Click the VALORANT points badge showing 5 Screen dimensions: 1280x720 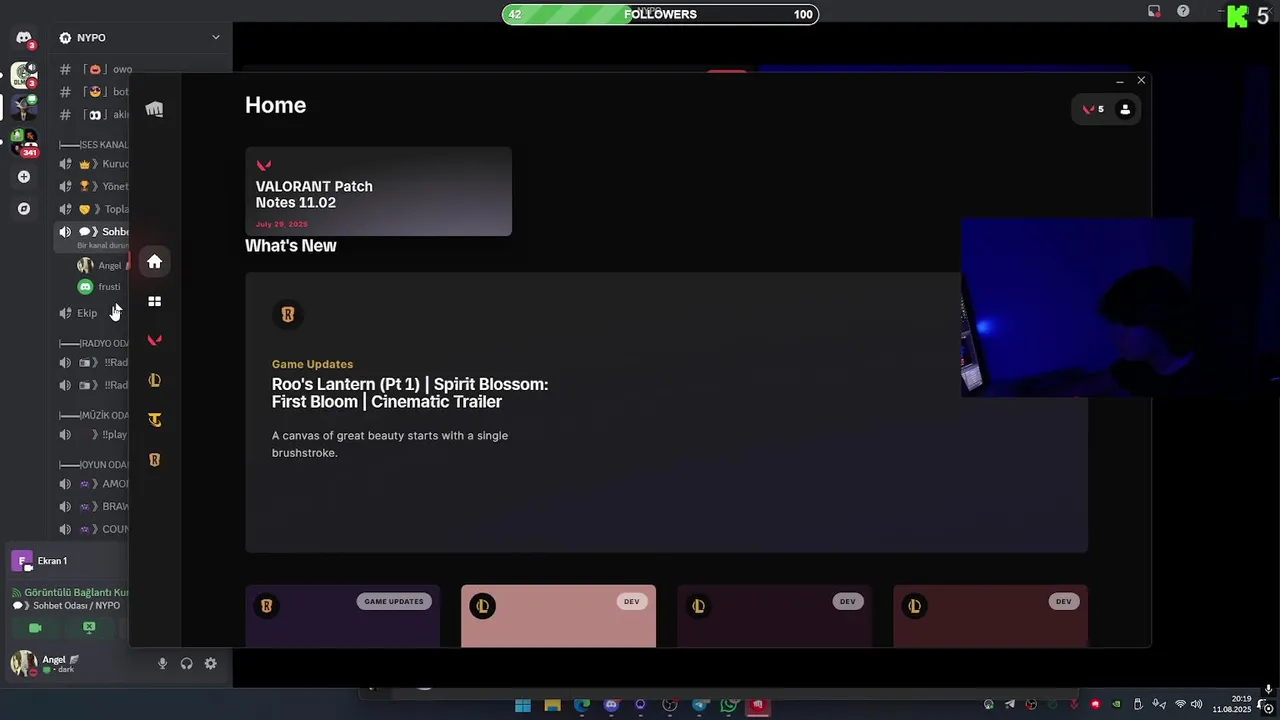point(1093,109)
